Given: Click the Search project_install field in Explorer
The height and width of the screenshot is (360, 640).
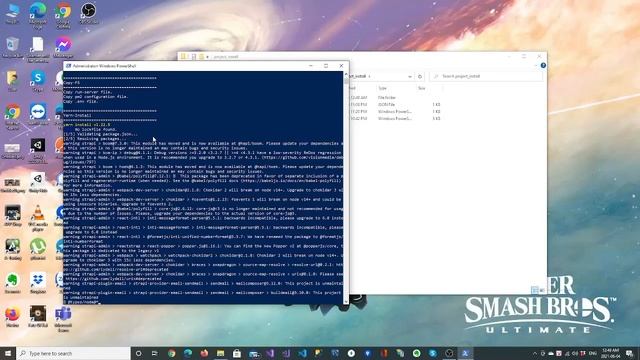Looking at the screenshot, I should click(x=487, y=76).
